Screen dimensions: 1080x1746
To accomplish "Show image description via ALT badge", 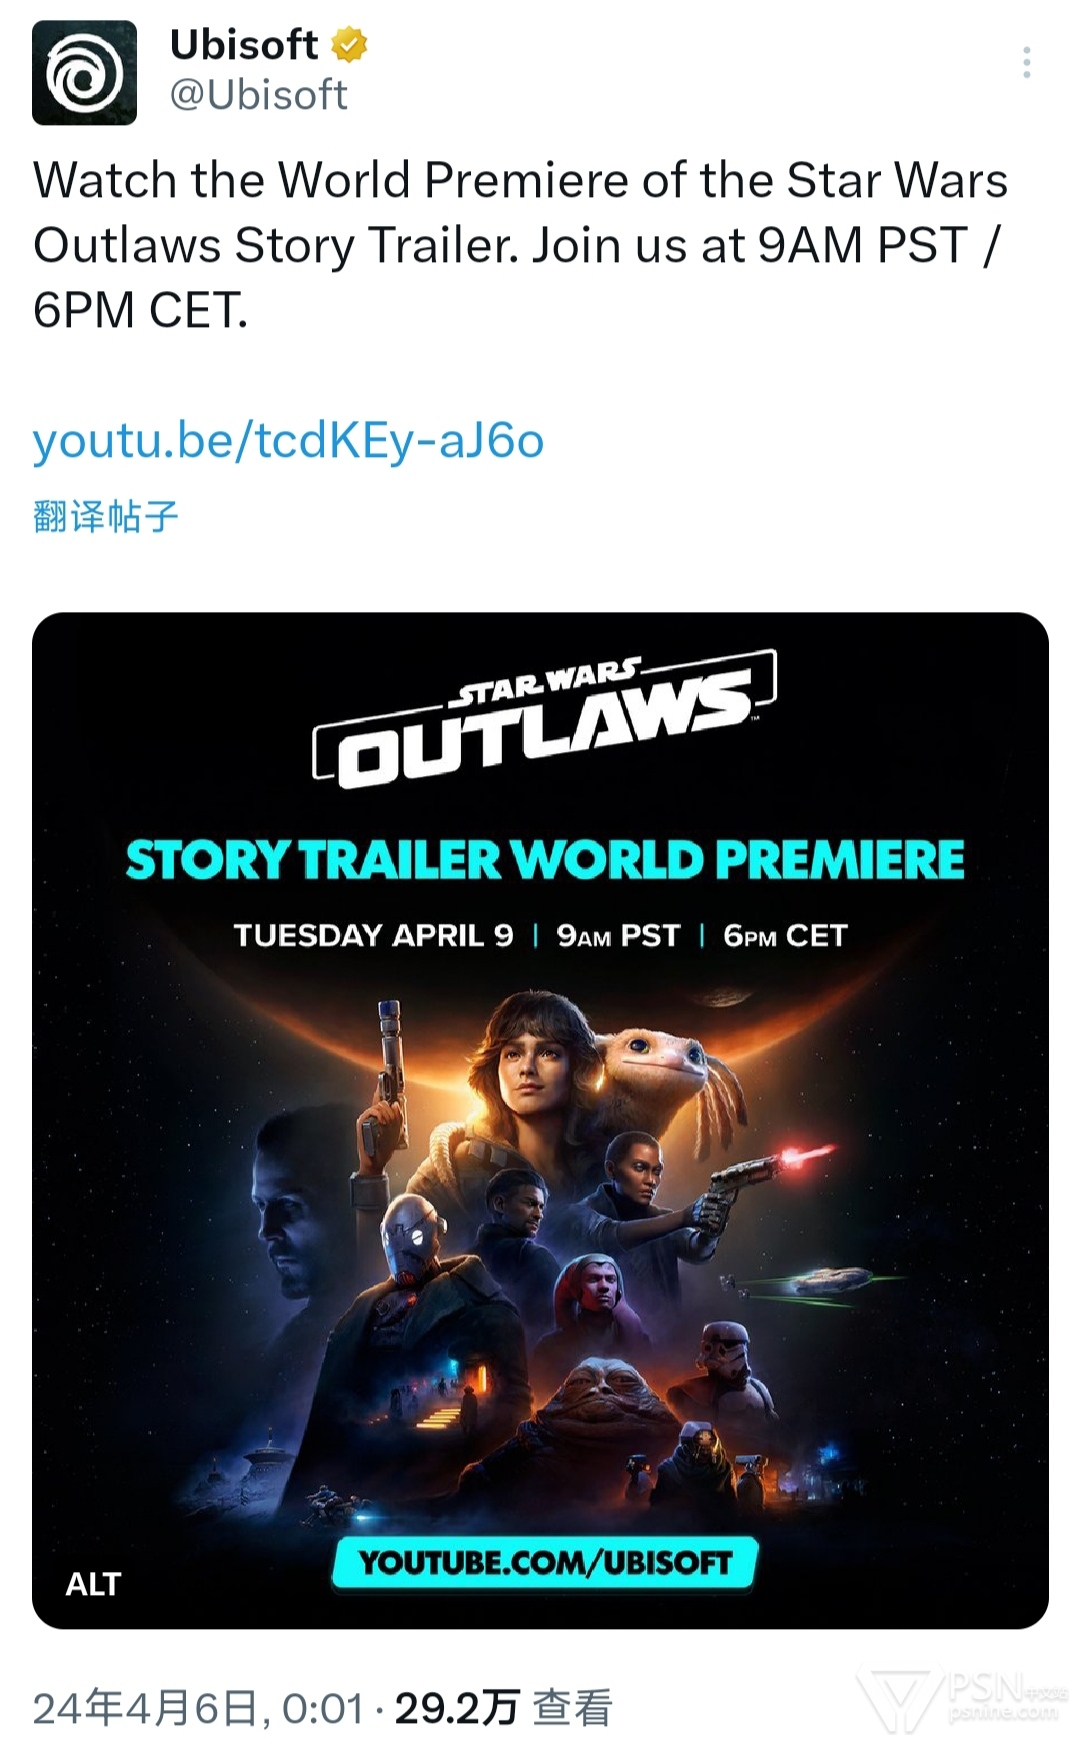I will (x=93, y=1584).
